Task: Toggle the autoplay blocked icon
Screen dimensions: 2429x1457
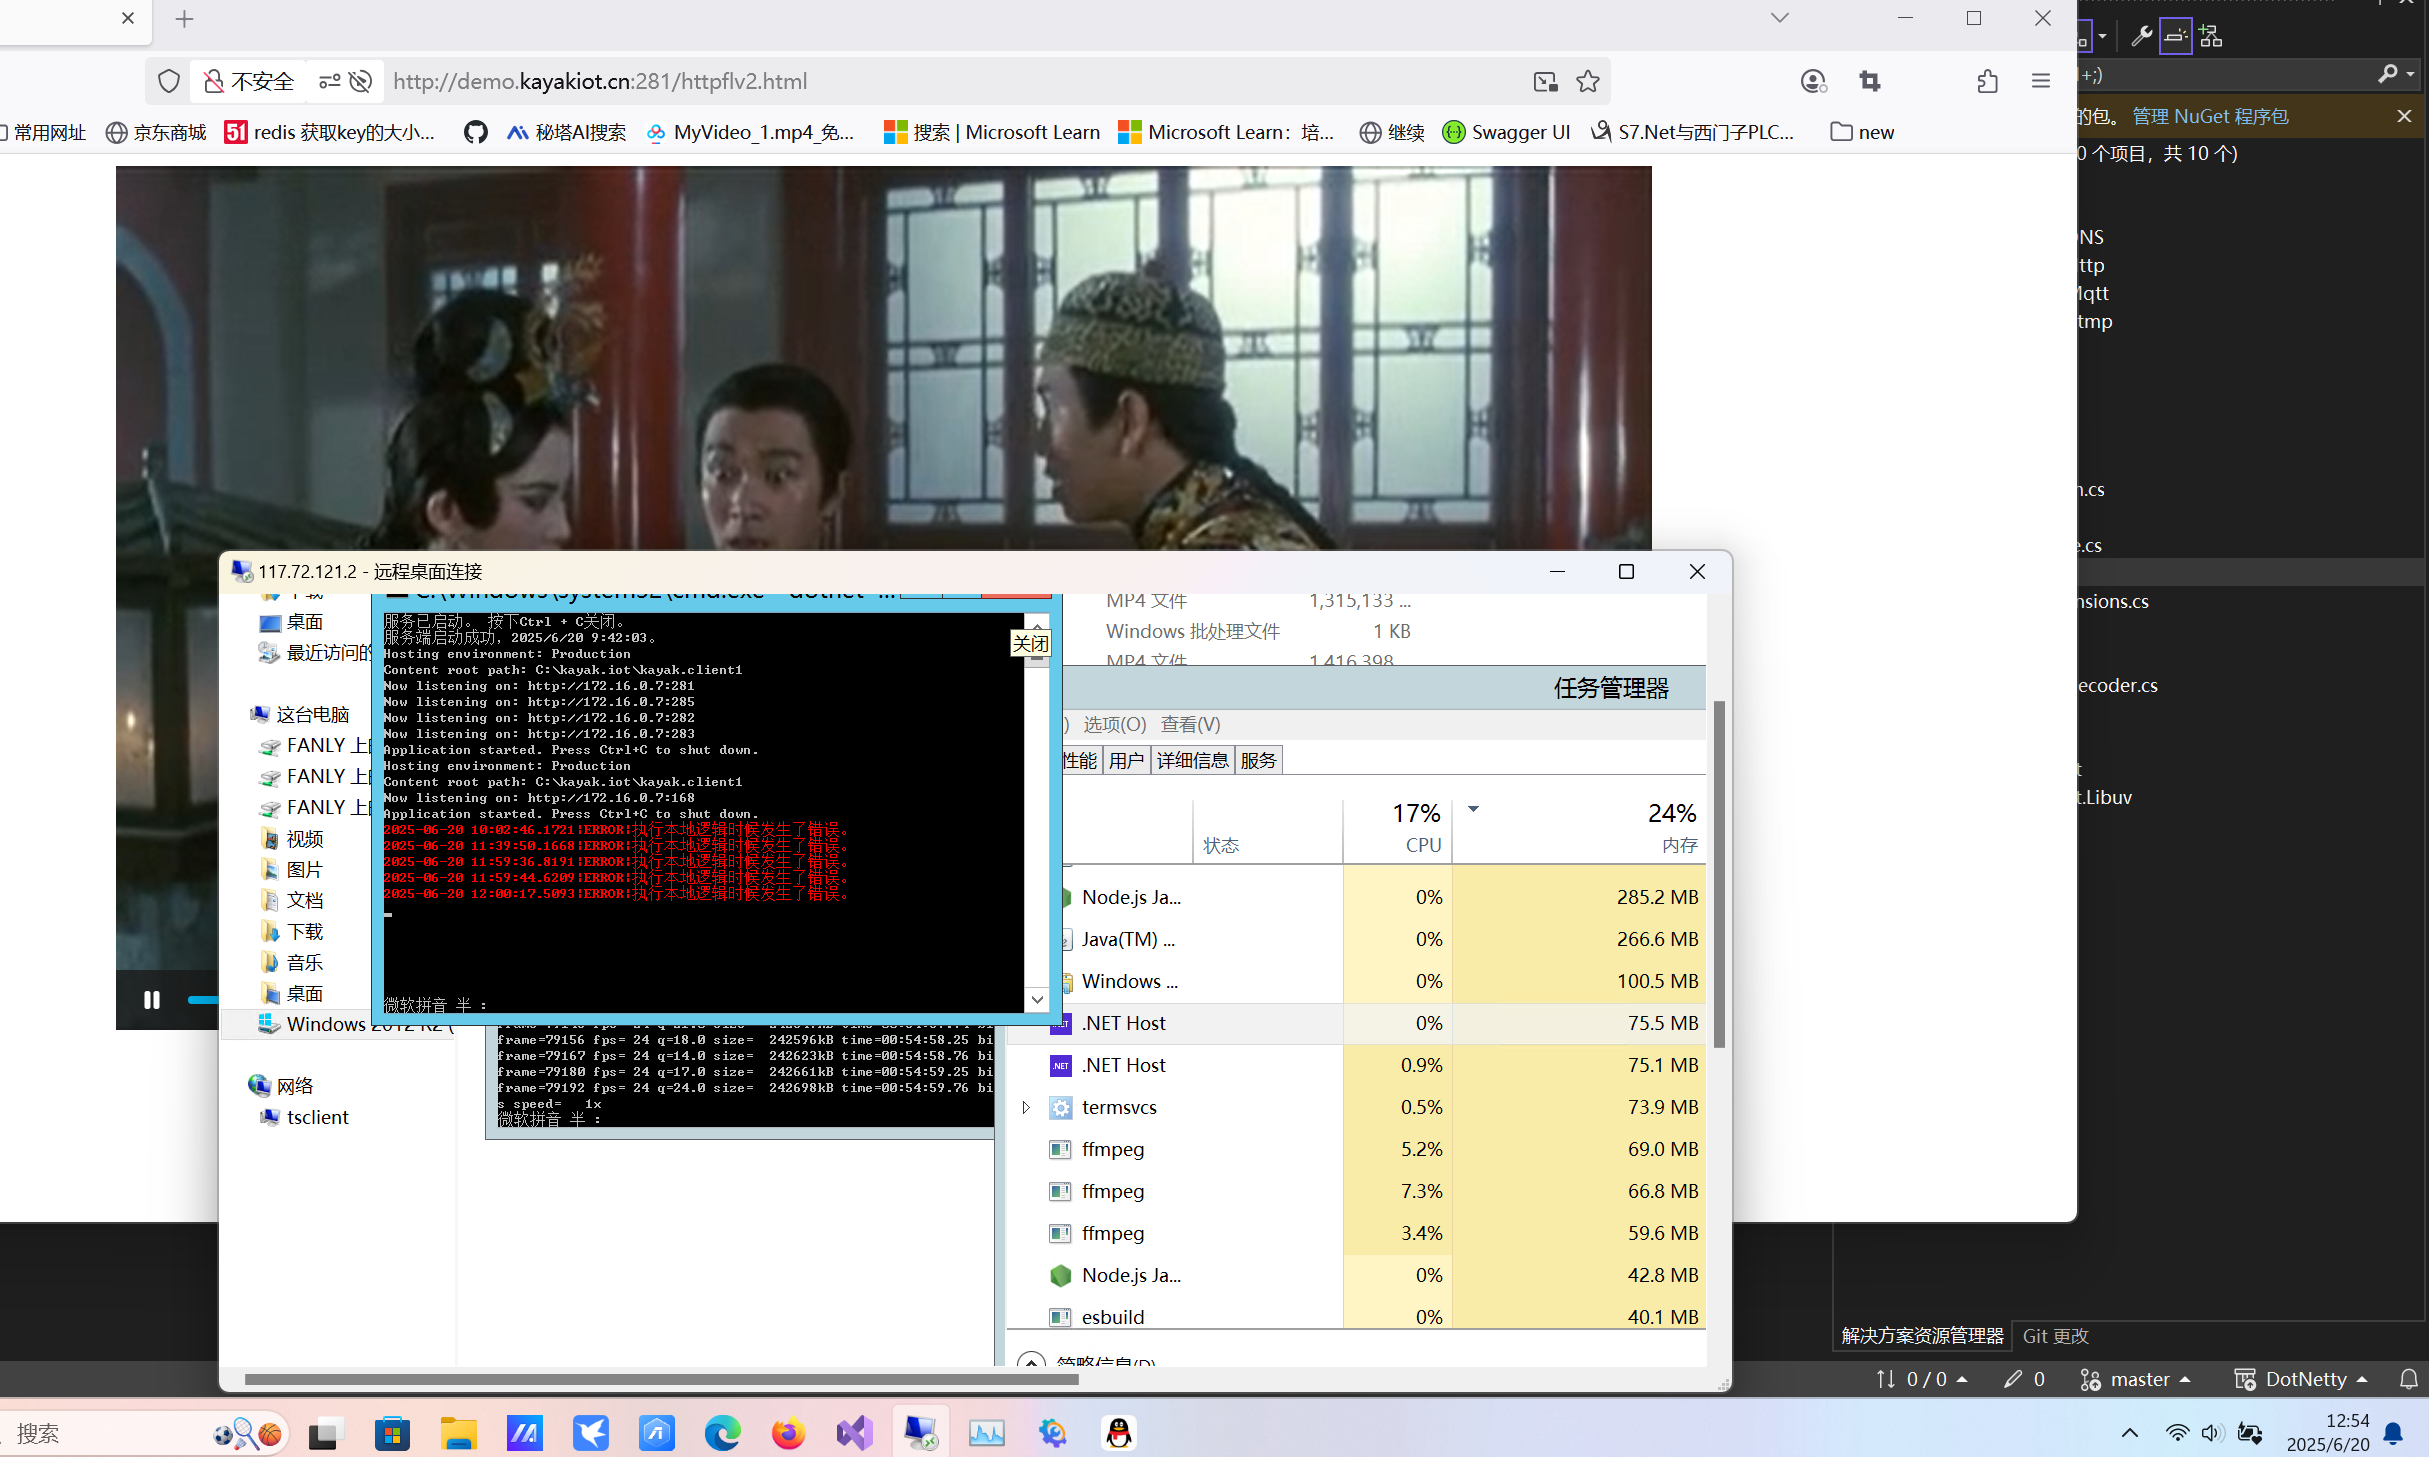Action: click(361, 81)
